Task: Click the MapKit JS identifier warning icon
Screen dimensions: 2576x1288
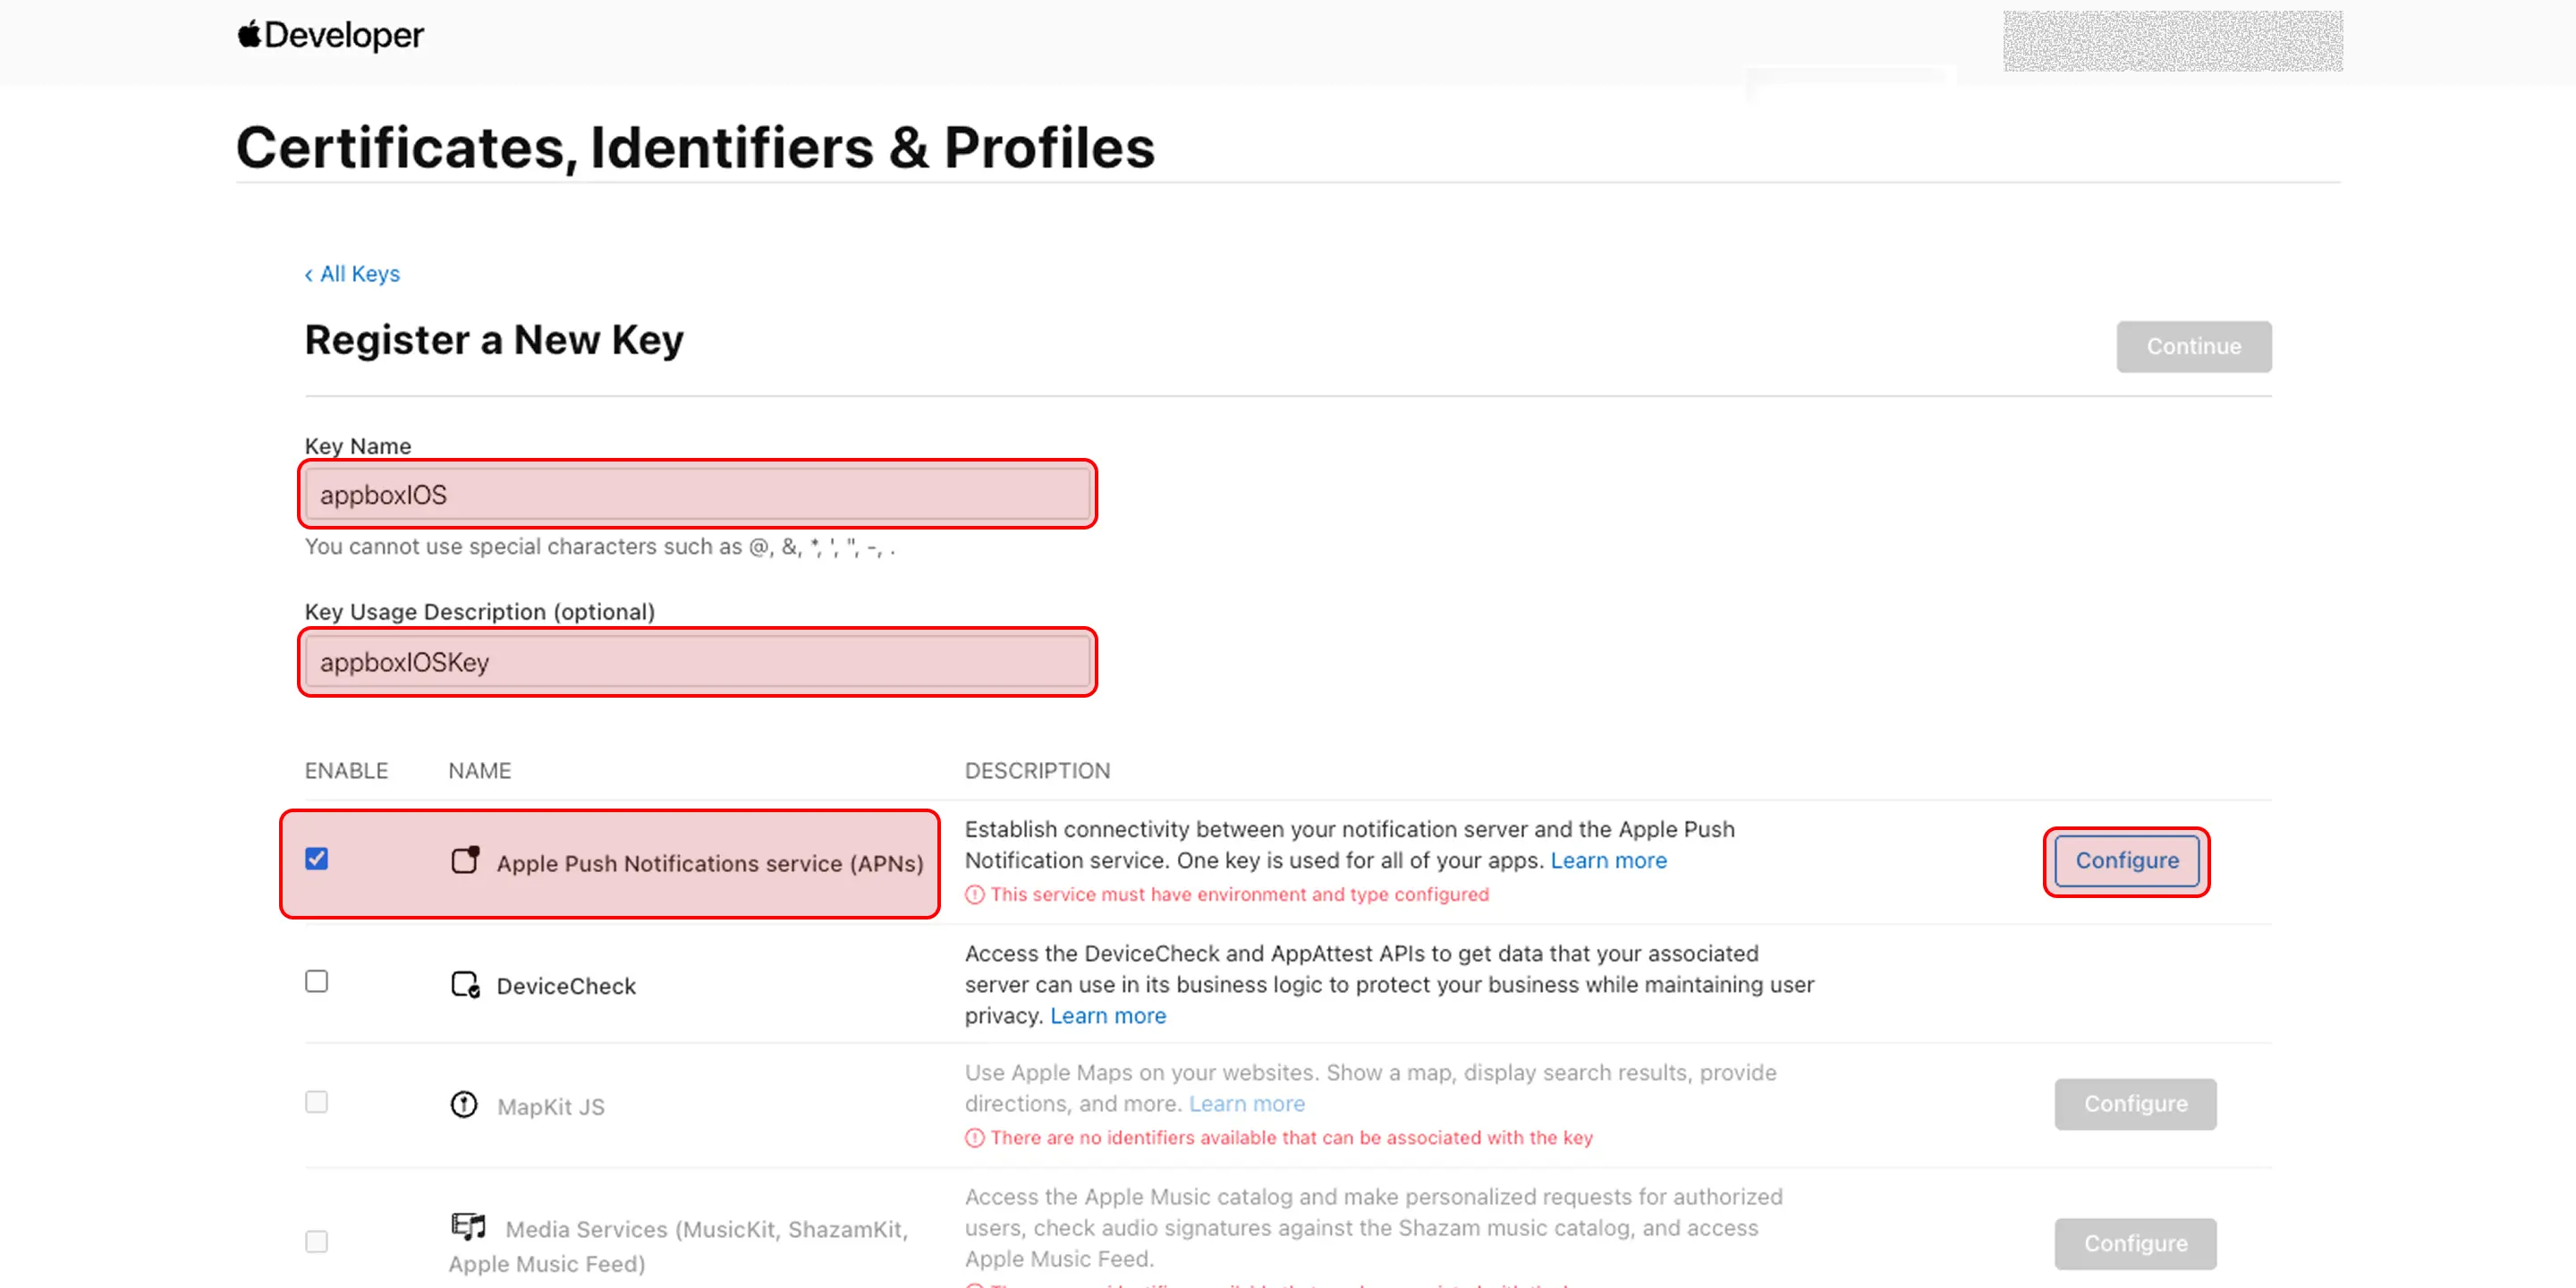Action: pyautogui.click(x=974, y=1138)
